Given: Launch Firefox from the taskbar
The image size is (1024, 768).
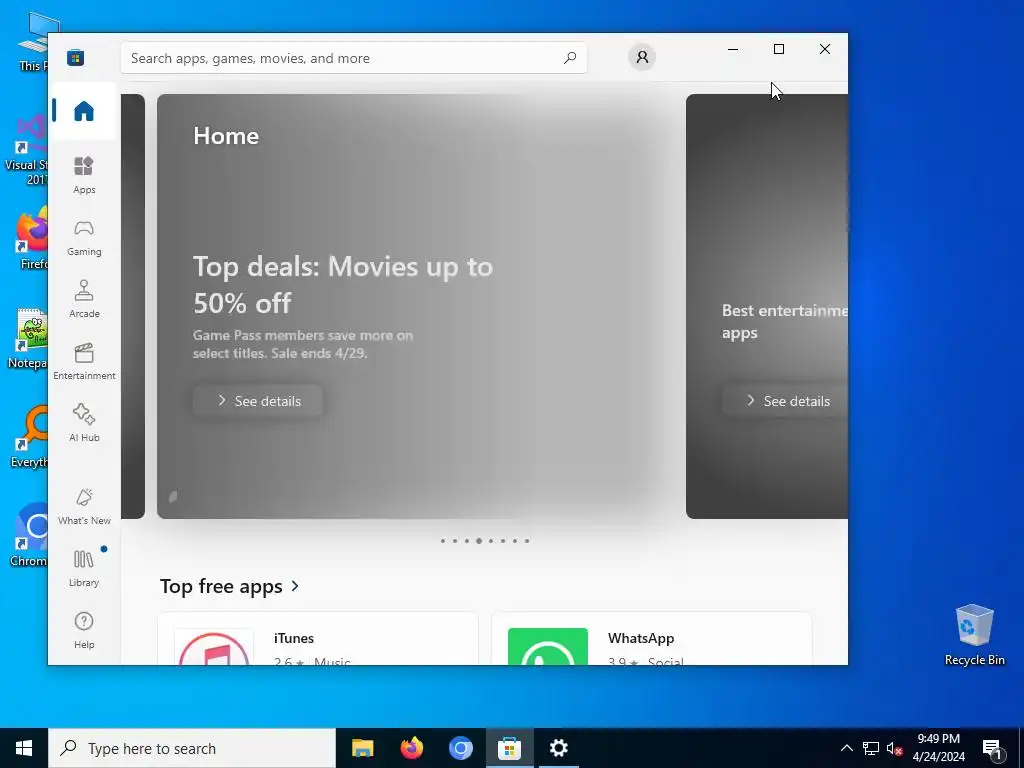Looking at the screenshot, I should [411, 748].
